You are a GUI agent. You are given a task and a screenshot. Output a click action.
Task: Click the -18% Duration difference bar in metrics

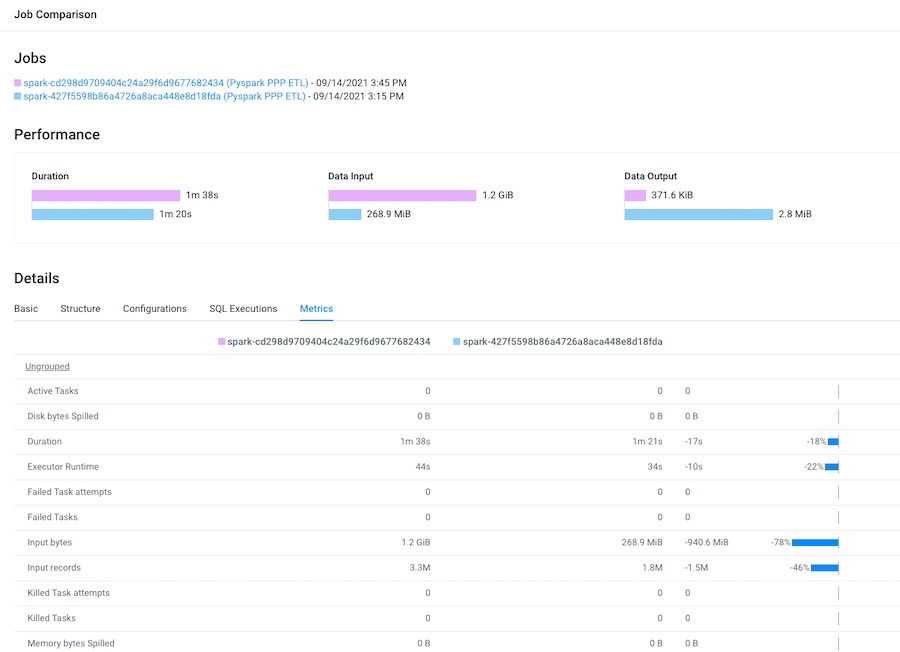pyautogui.click(x=833, y=441)
